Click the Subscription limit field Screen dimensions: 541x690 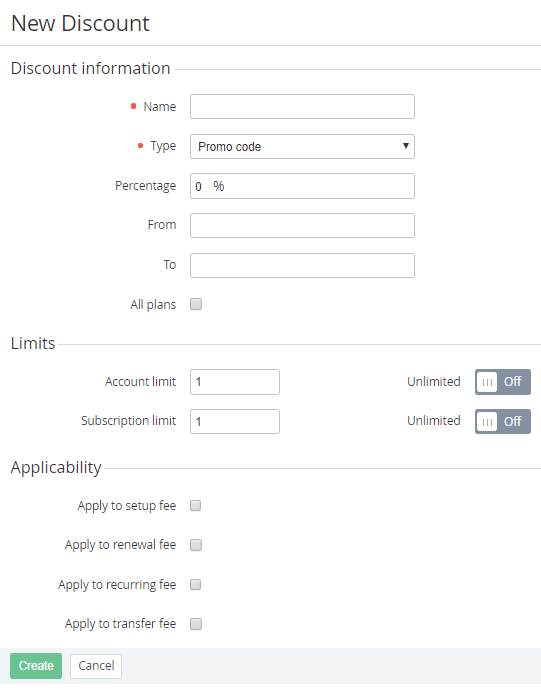[235, 422]
